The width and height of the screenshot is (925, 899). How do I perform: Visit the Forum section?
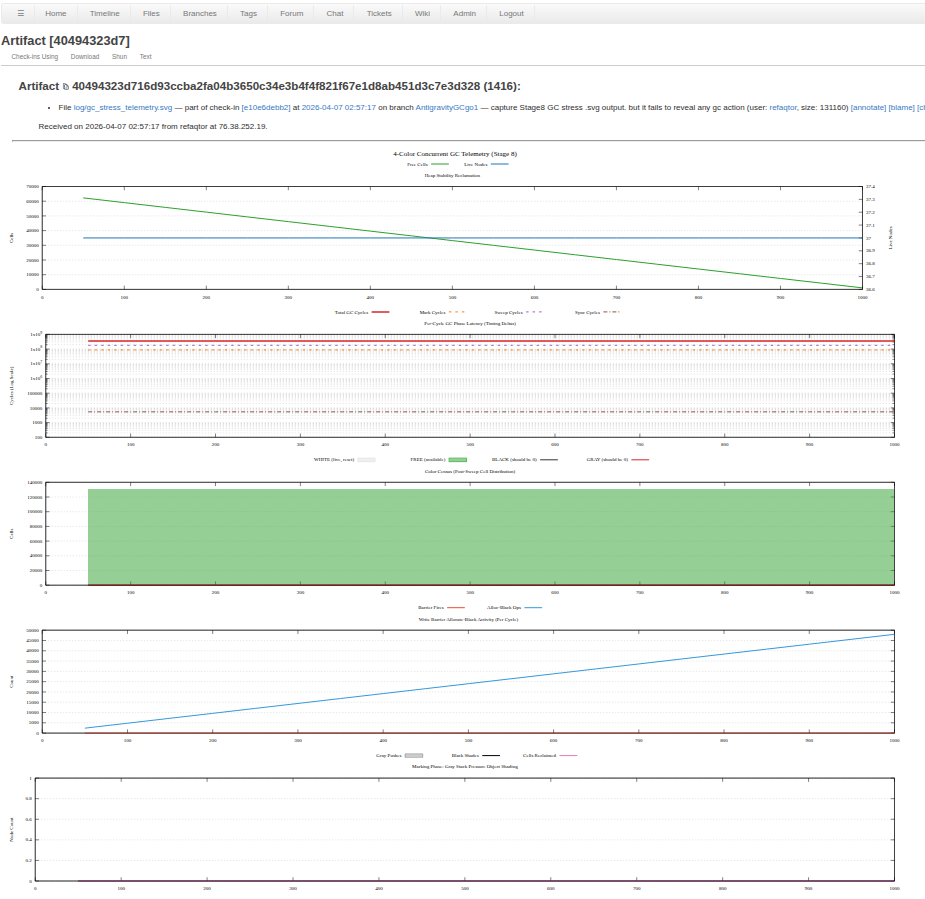click(x=291, y=13)
